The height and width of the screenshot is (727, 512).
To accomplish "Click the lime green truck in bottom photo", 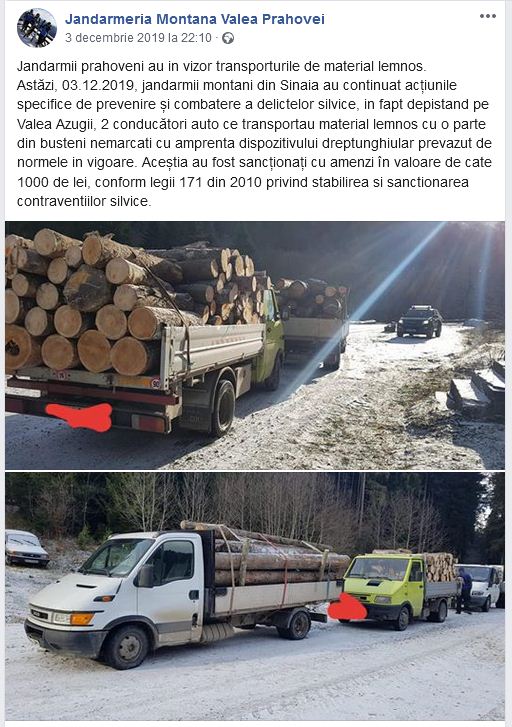I will (x=399, y=590).
